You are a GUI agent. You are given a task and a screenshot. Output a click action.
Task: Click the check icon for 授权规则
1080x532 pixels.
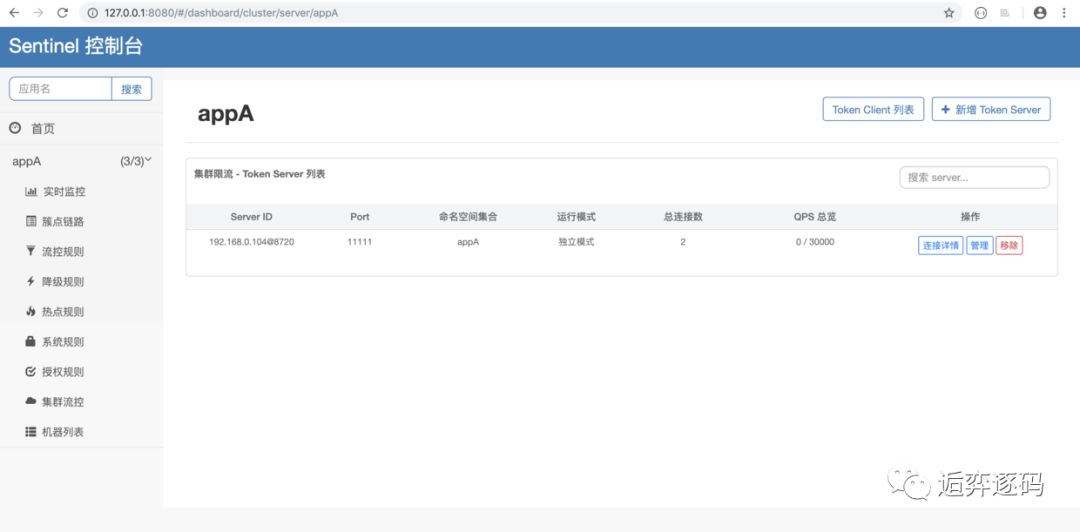point(31,371)
